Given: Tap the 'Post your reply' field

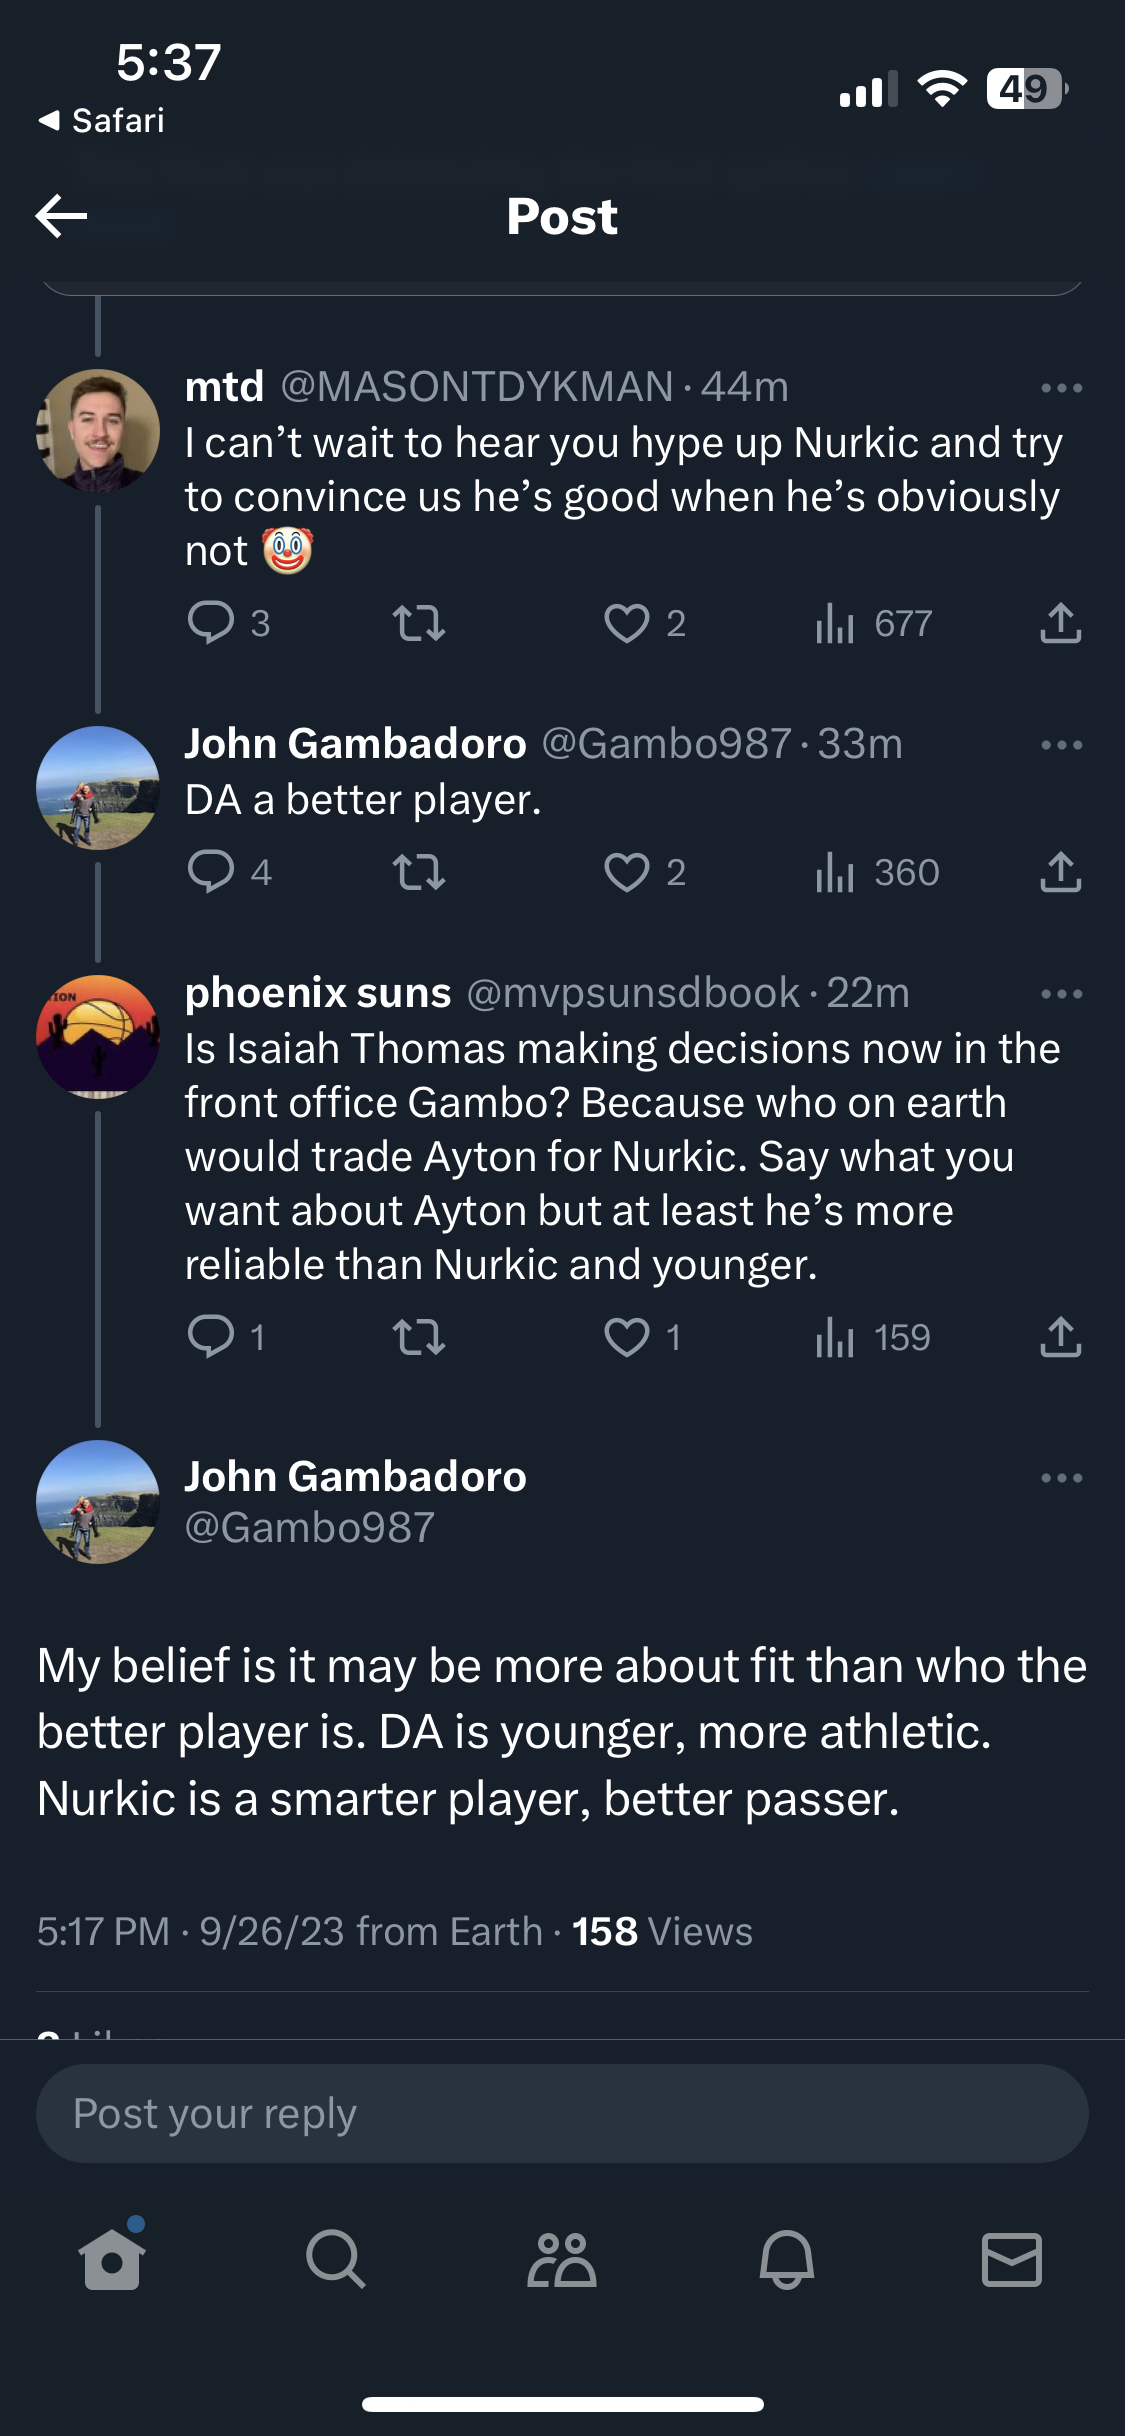Looking at the screenshot, I should tap(562, 2114).
